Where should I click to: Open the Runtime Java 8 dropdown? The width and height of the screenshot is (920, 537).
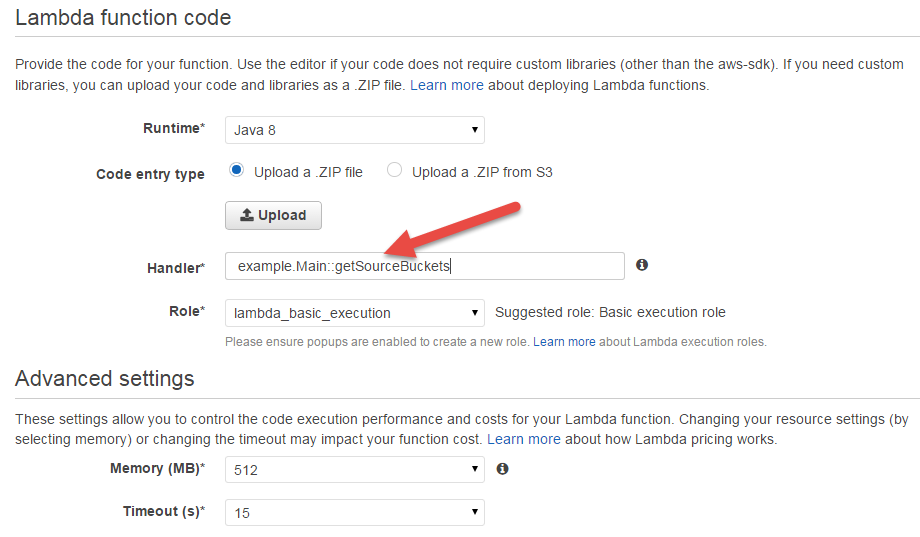354,130
